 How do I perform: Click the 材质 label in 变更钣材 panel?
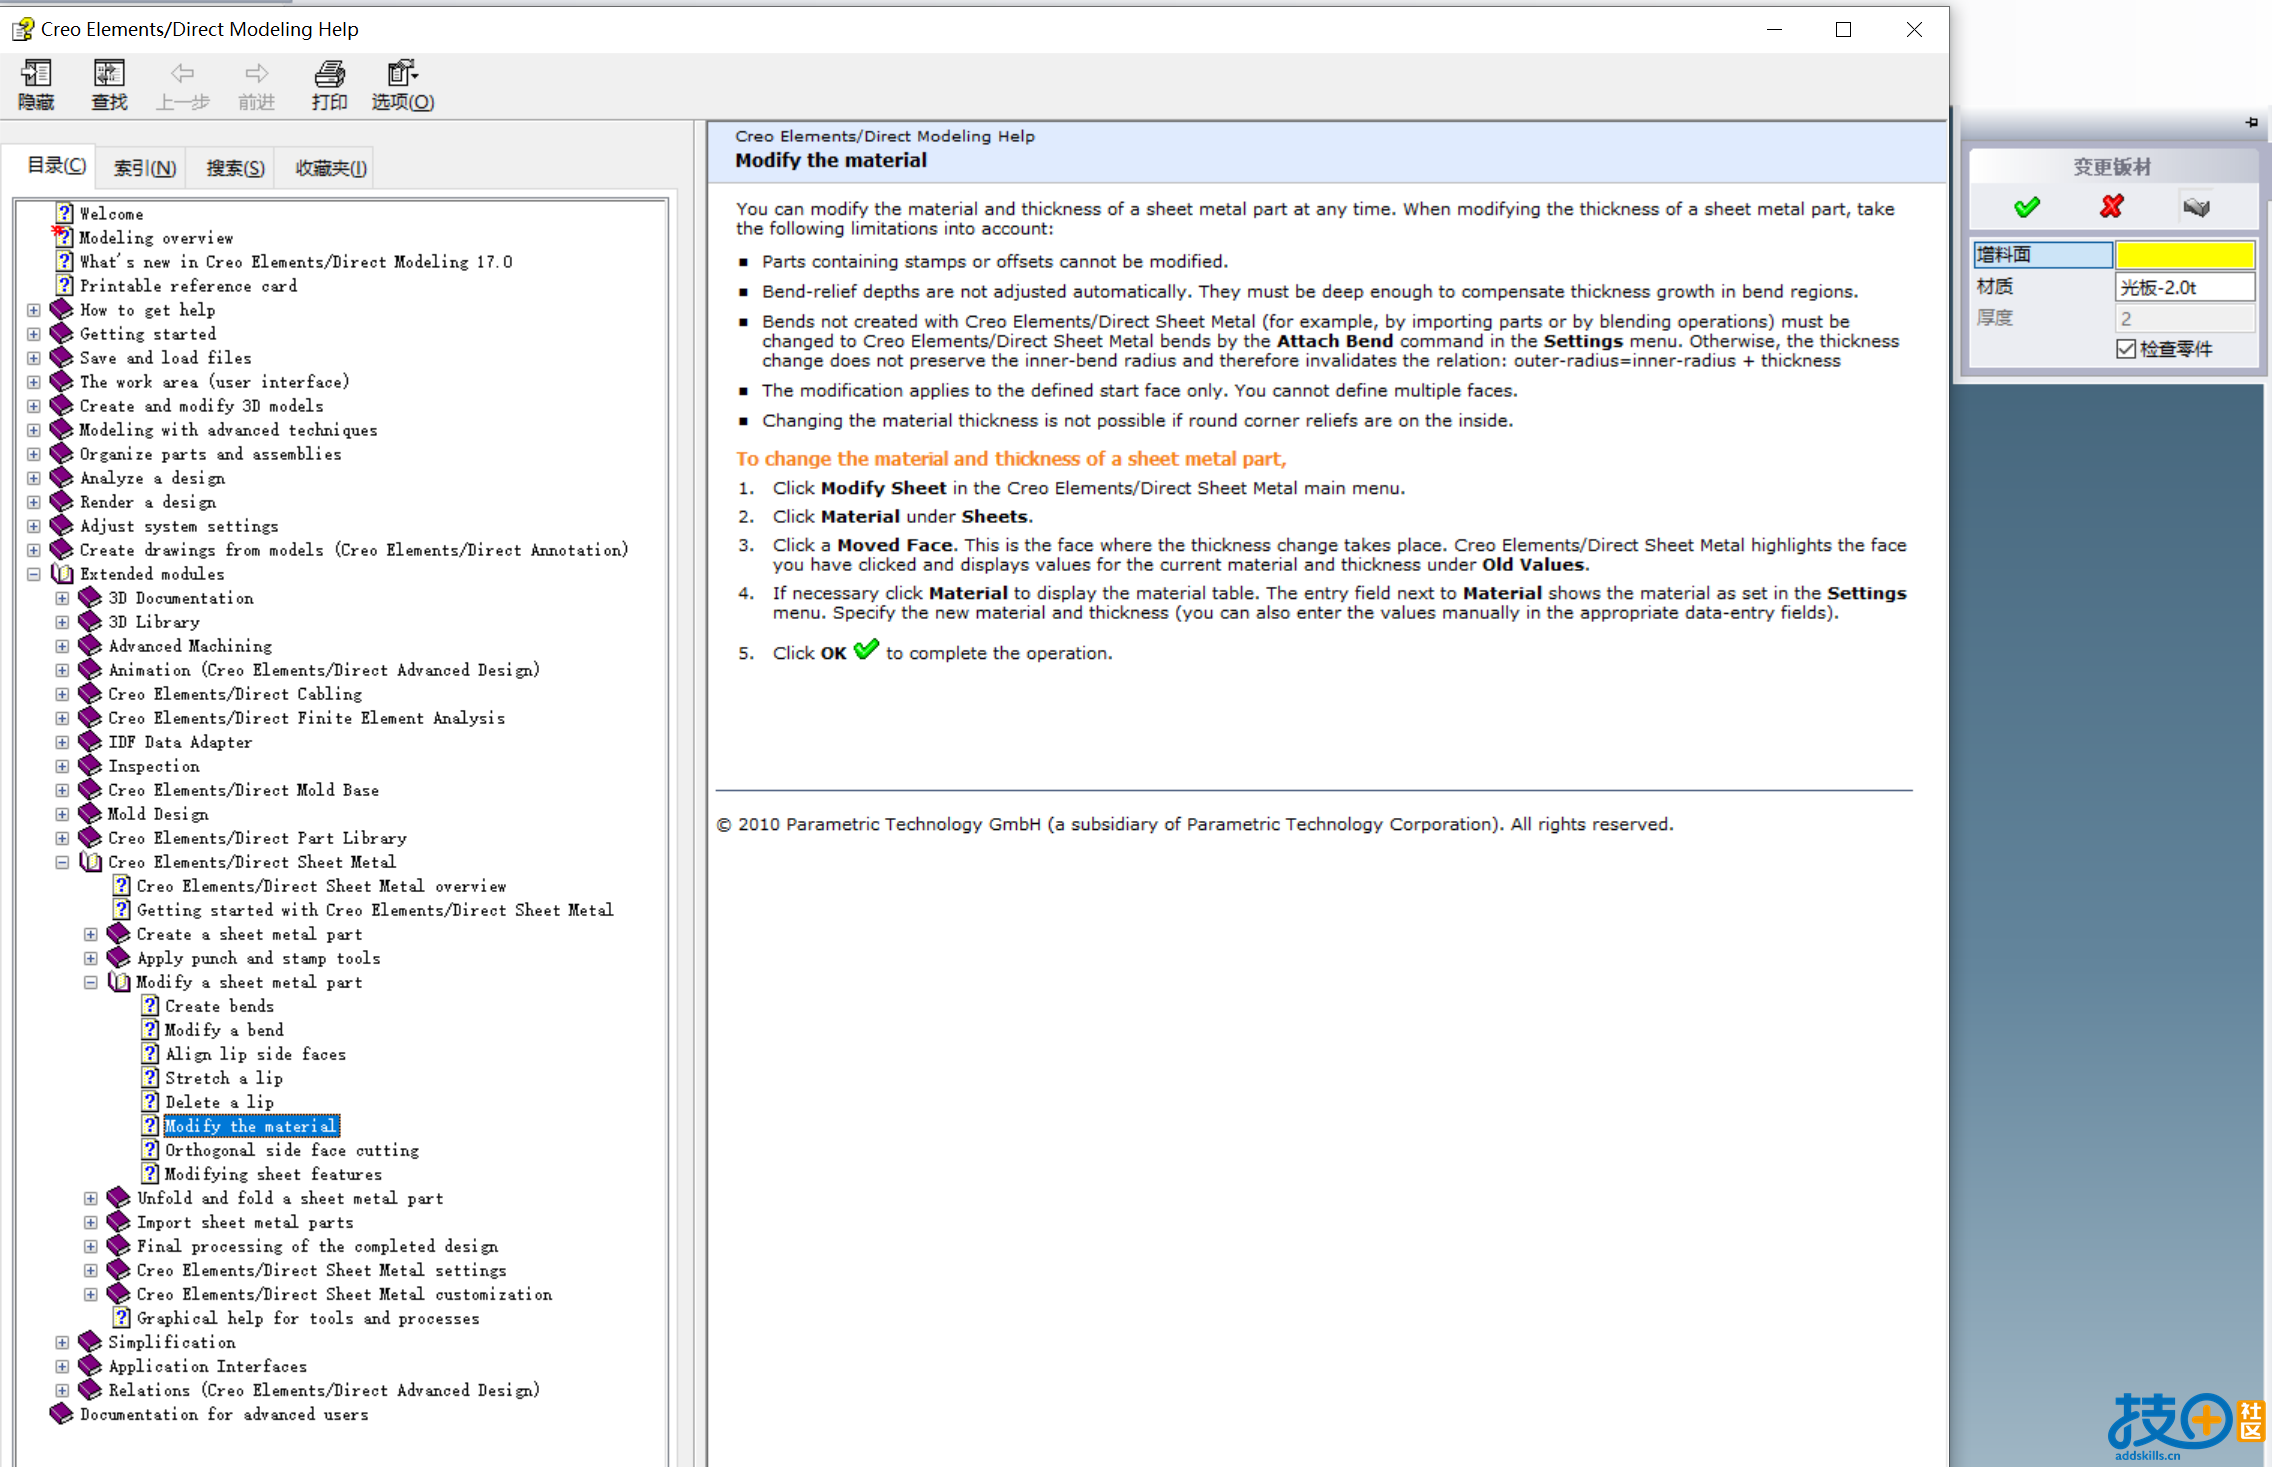pos(1995,287)
